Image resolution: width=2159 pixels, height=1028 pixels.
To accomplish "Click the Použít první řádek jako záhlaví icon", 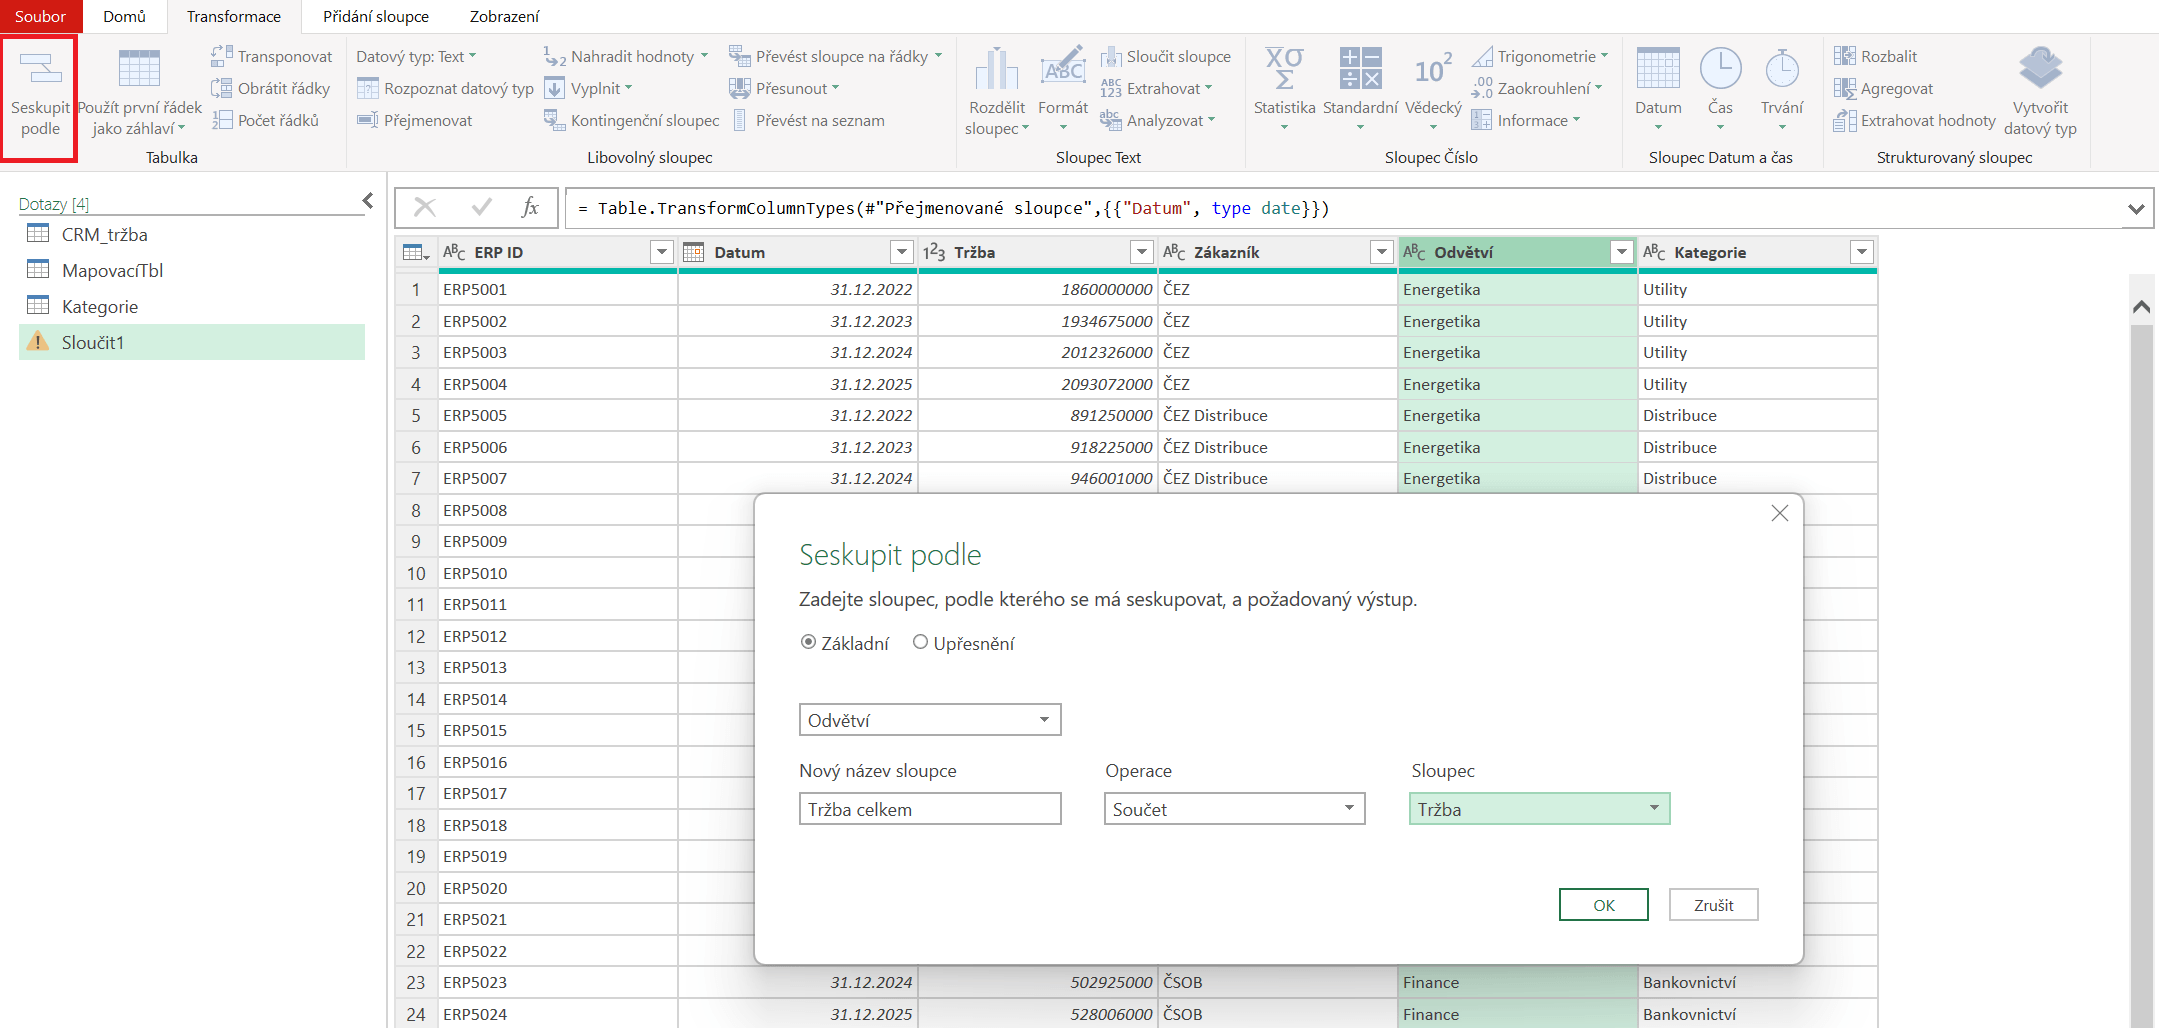I will 139,70.
